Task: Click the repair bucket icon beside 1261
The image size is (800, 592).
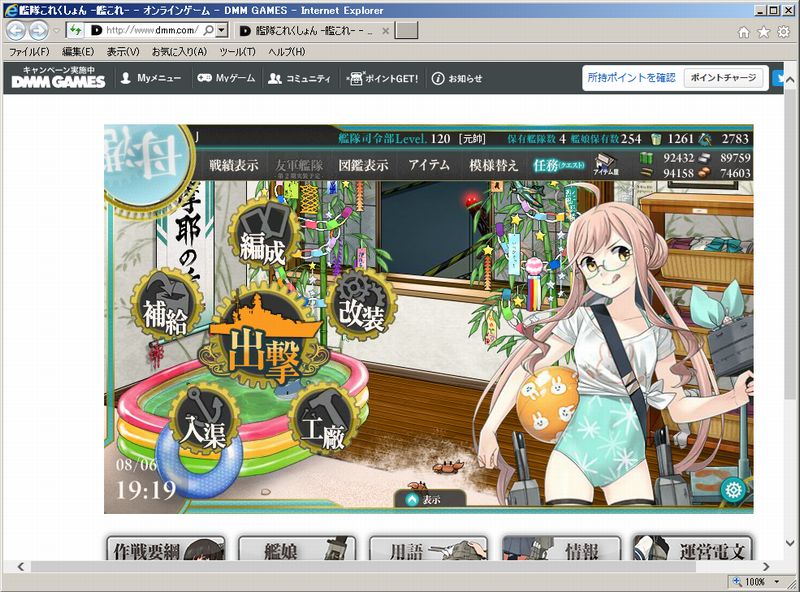Action: [x=656, y=139]
